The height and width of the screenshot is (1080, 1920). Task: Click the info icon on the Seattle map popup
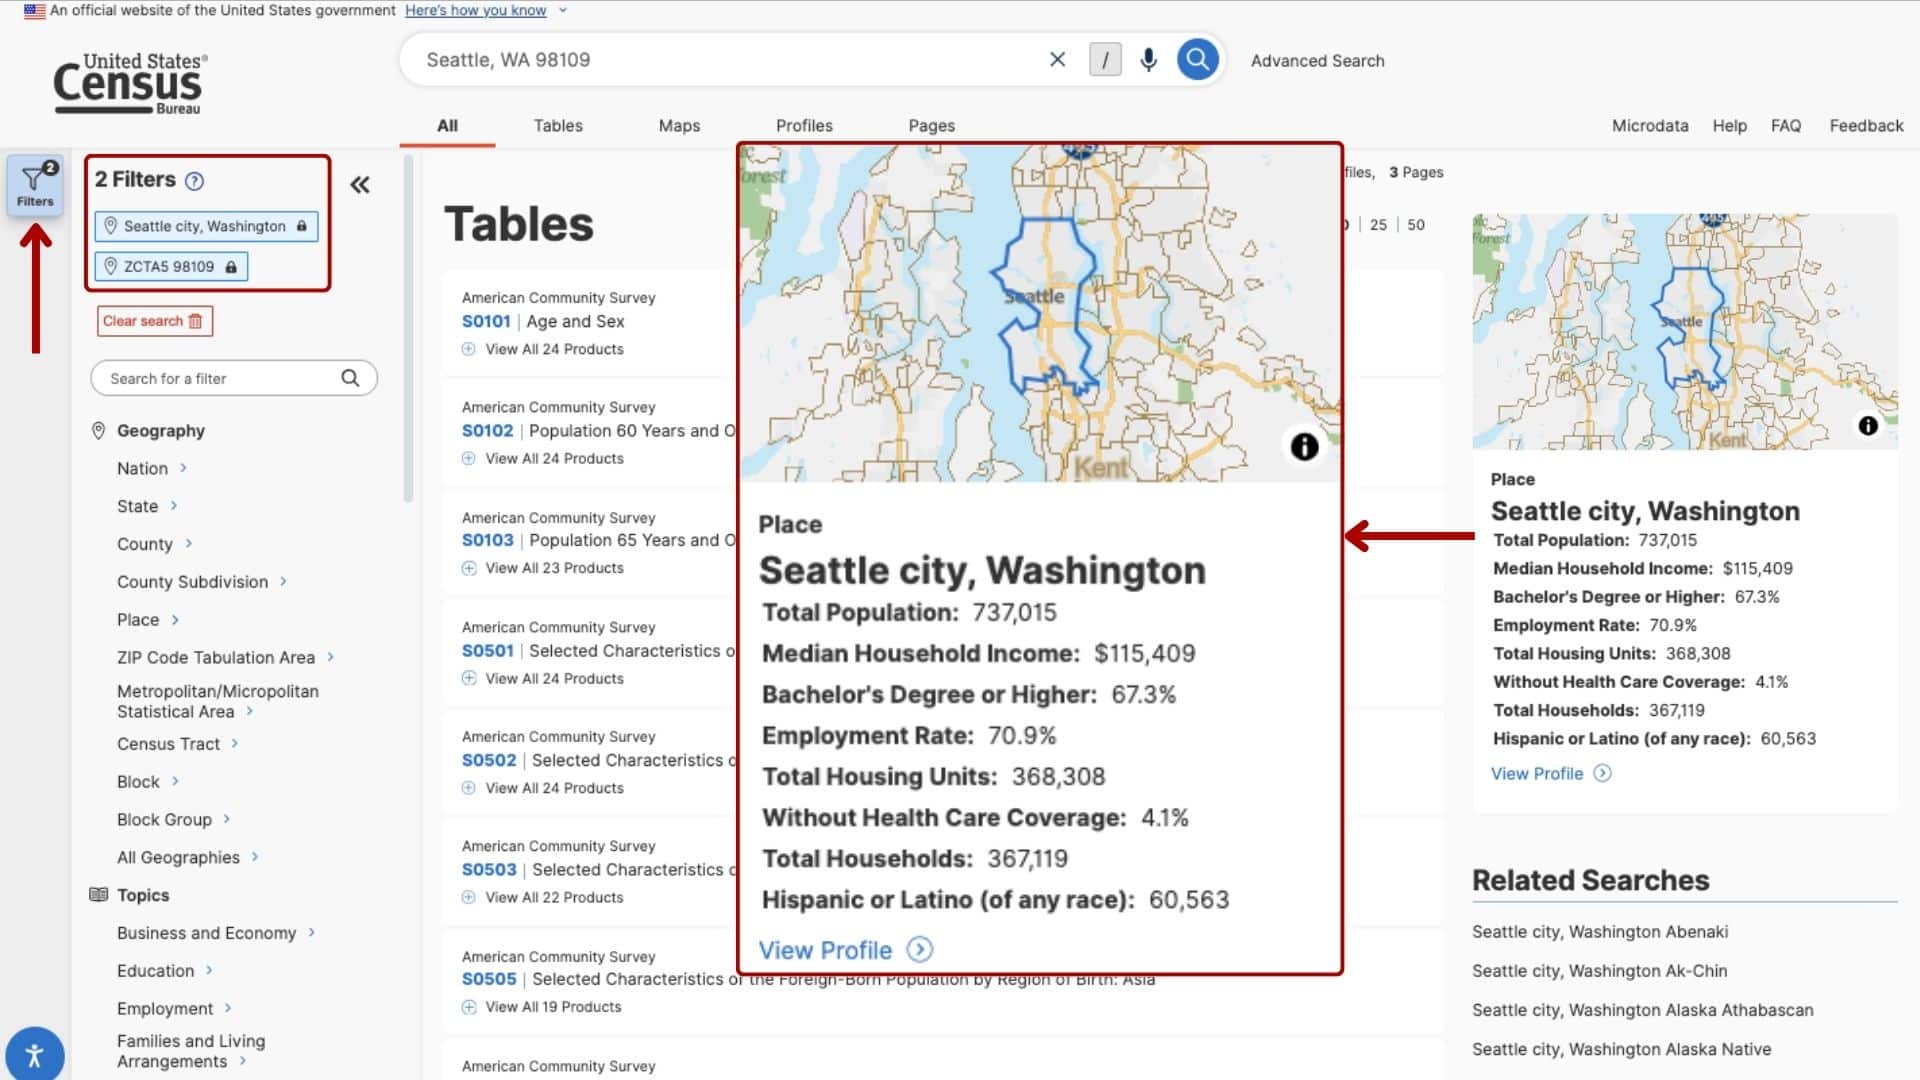click(x=1303, y=447)
